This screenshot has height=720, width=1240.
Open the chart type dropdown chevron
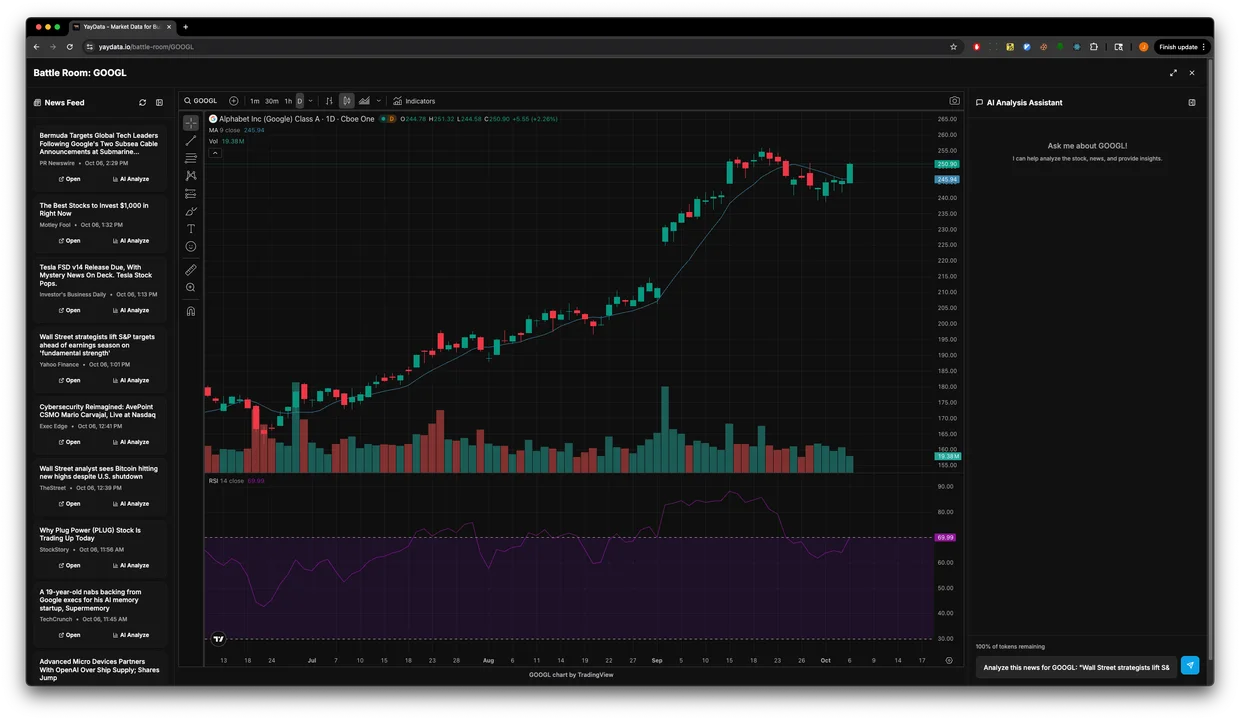click(379, 101)
